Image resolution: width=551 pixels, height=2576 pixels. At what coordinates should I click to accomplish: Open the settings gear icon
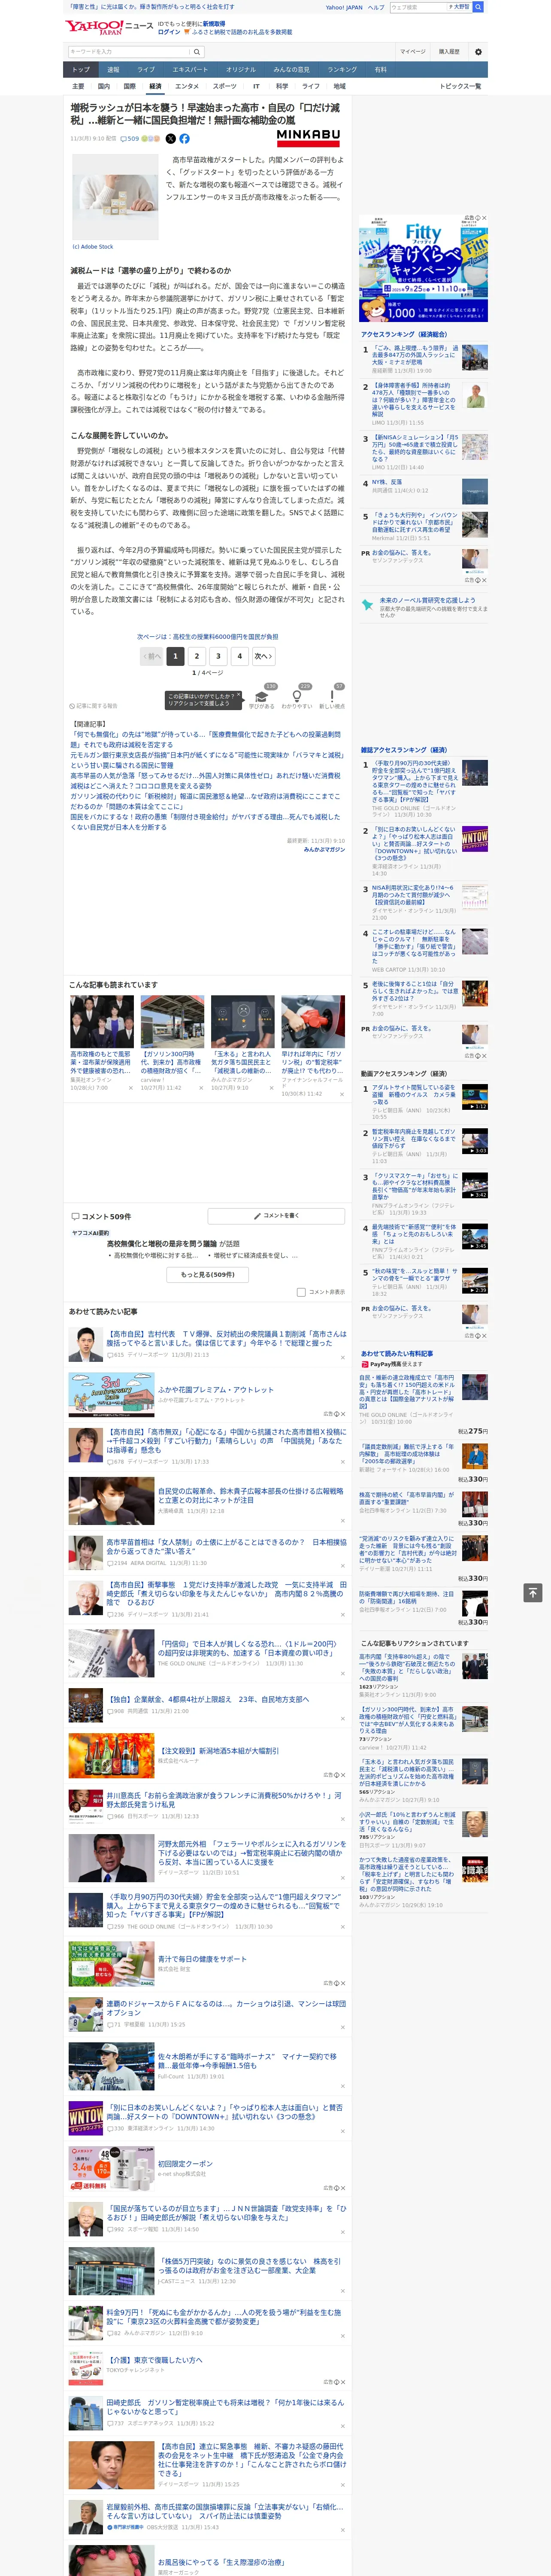(478, 51)
